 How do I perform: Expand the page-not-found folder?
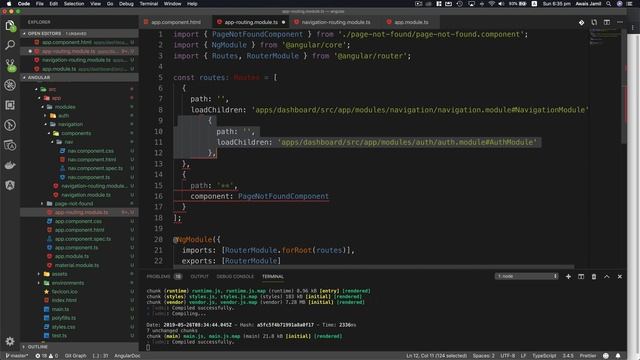coord(73,203)
